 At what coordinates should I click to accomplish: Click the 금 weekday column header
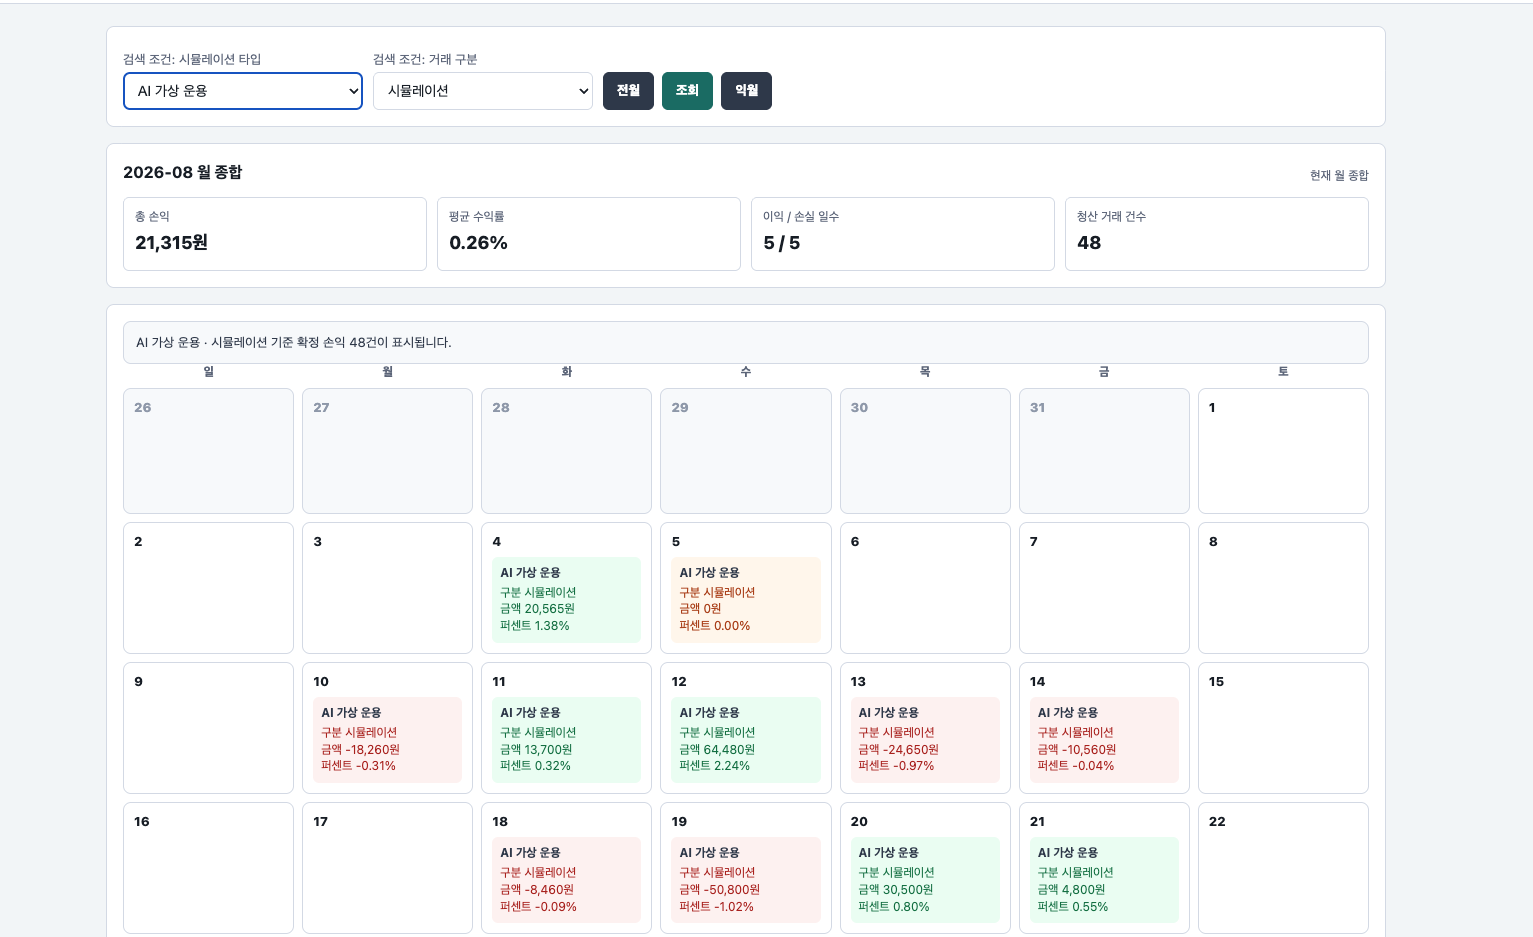coord(1104,372)
